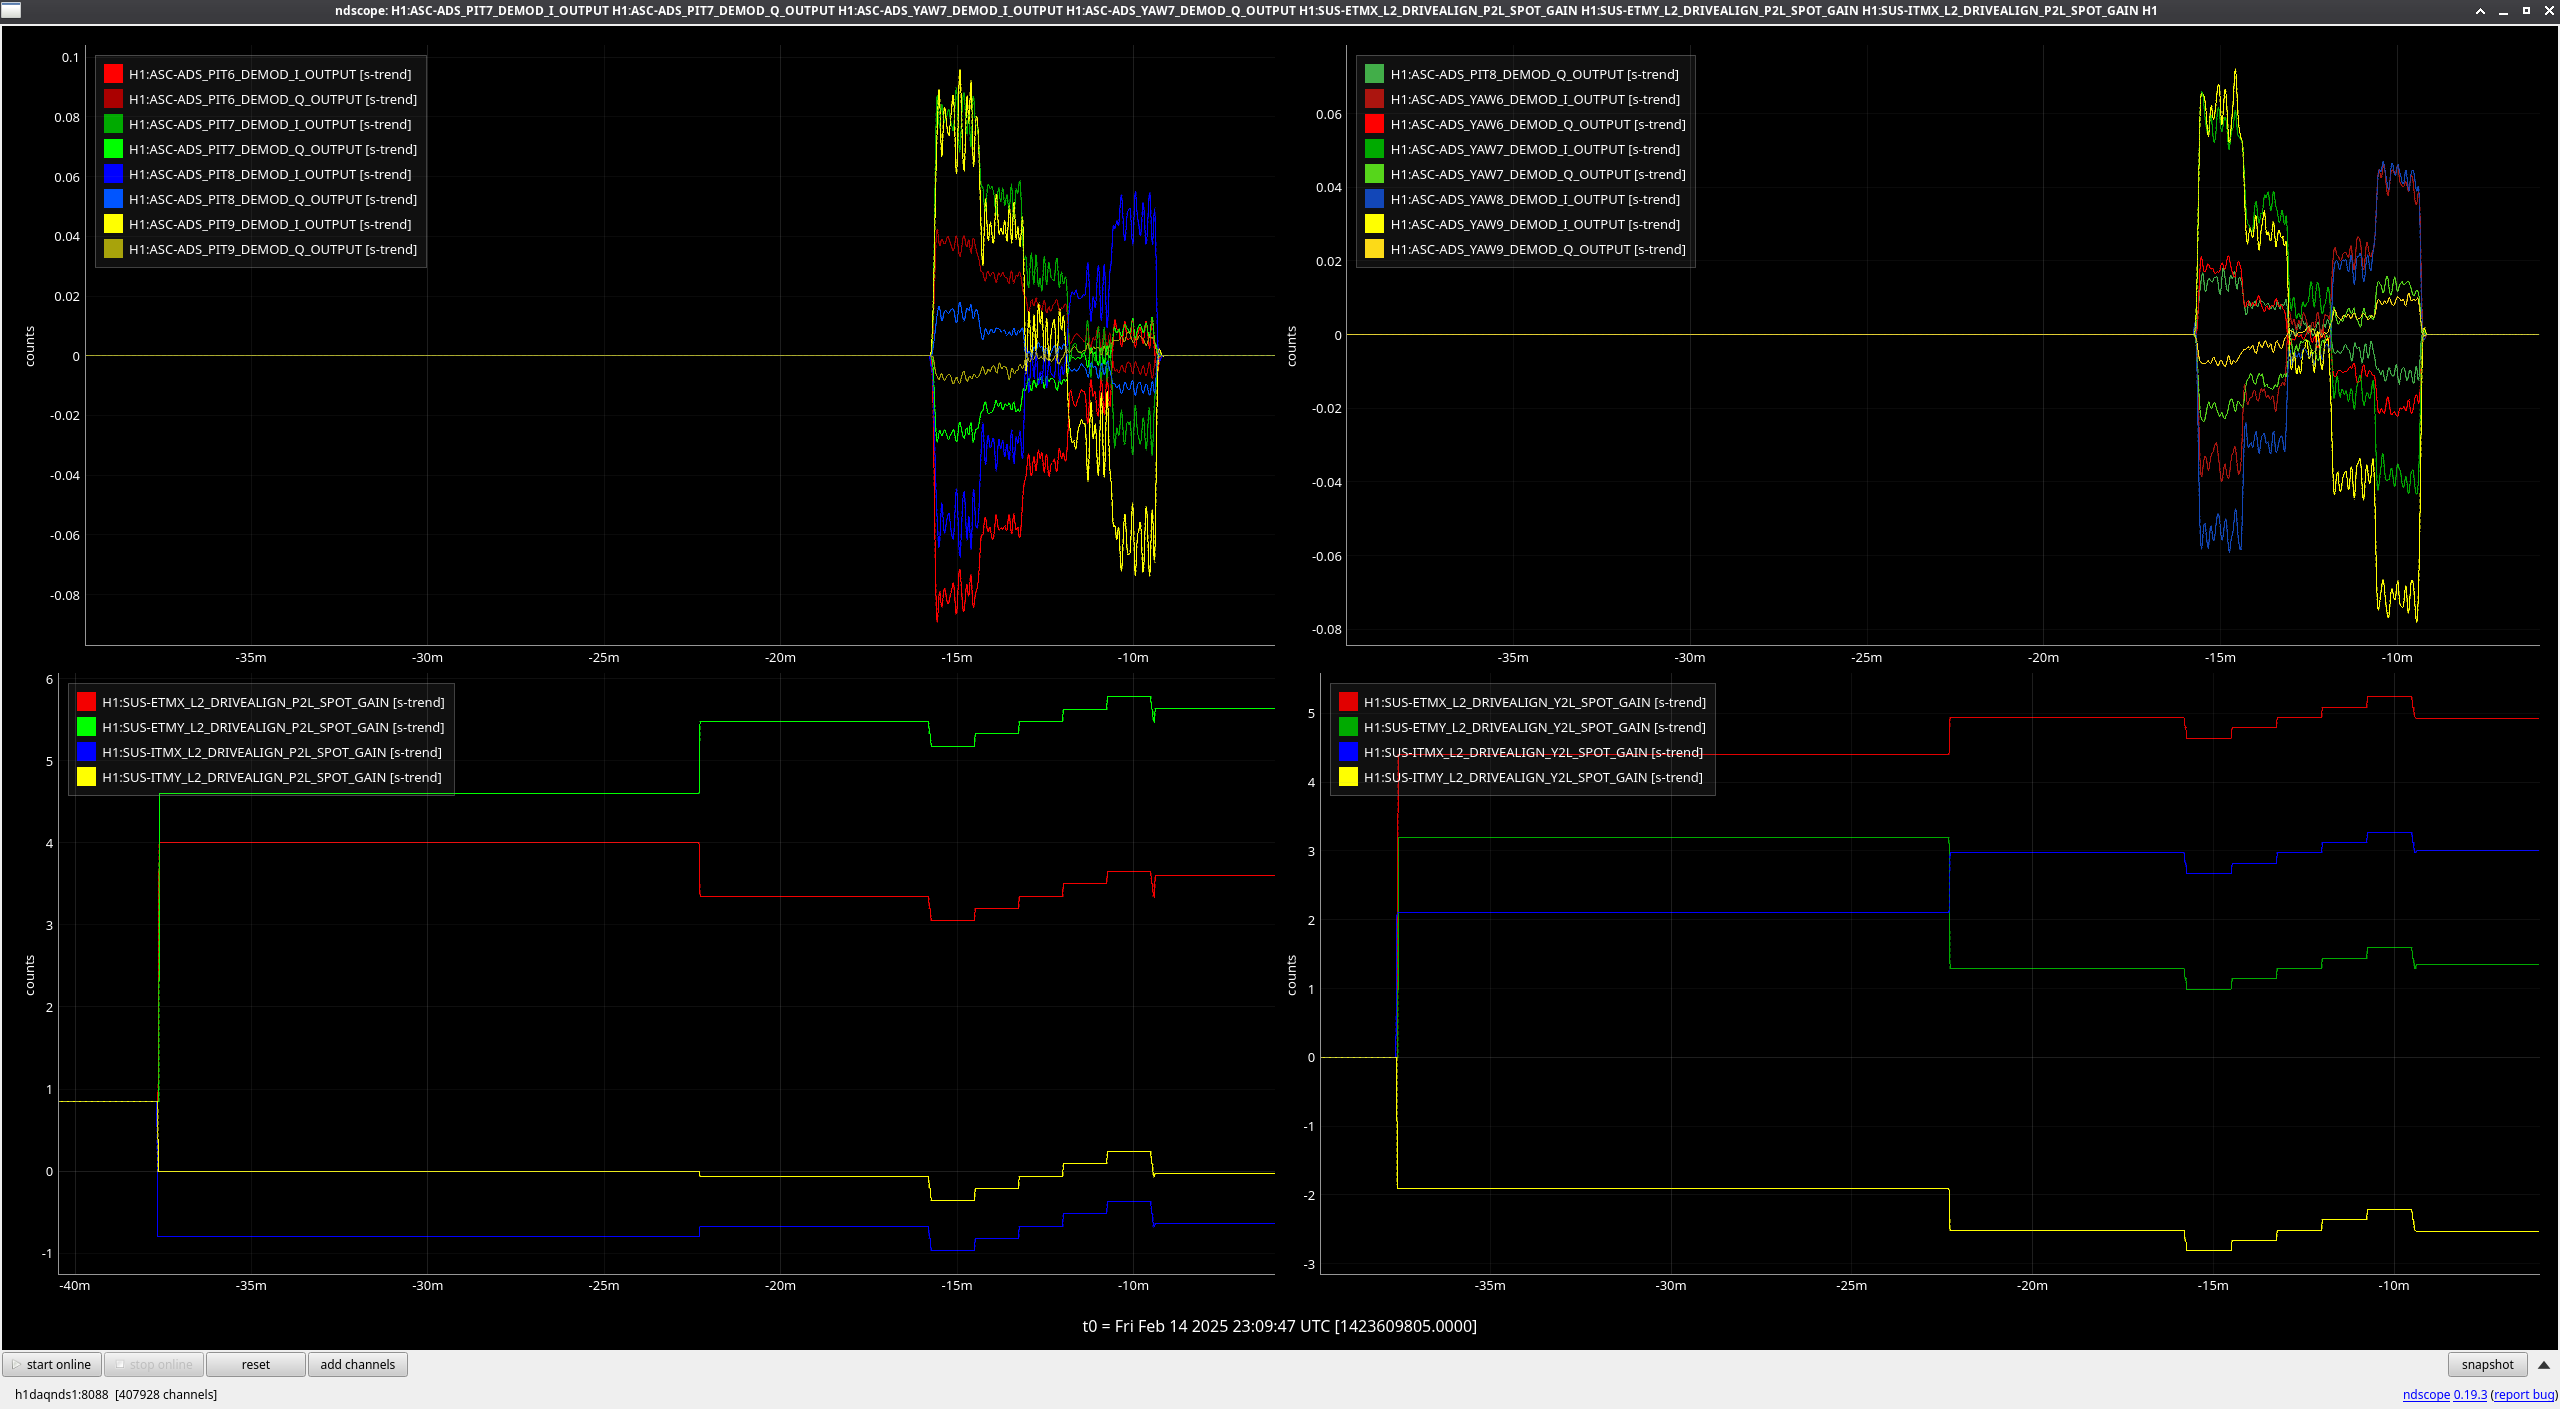Click yellow swatch for YAW9_DEMOD_I_OUTPUT
The width and height of the screenshot is (2560, 1409).
(1375, 224)
